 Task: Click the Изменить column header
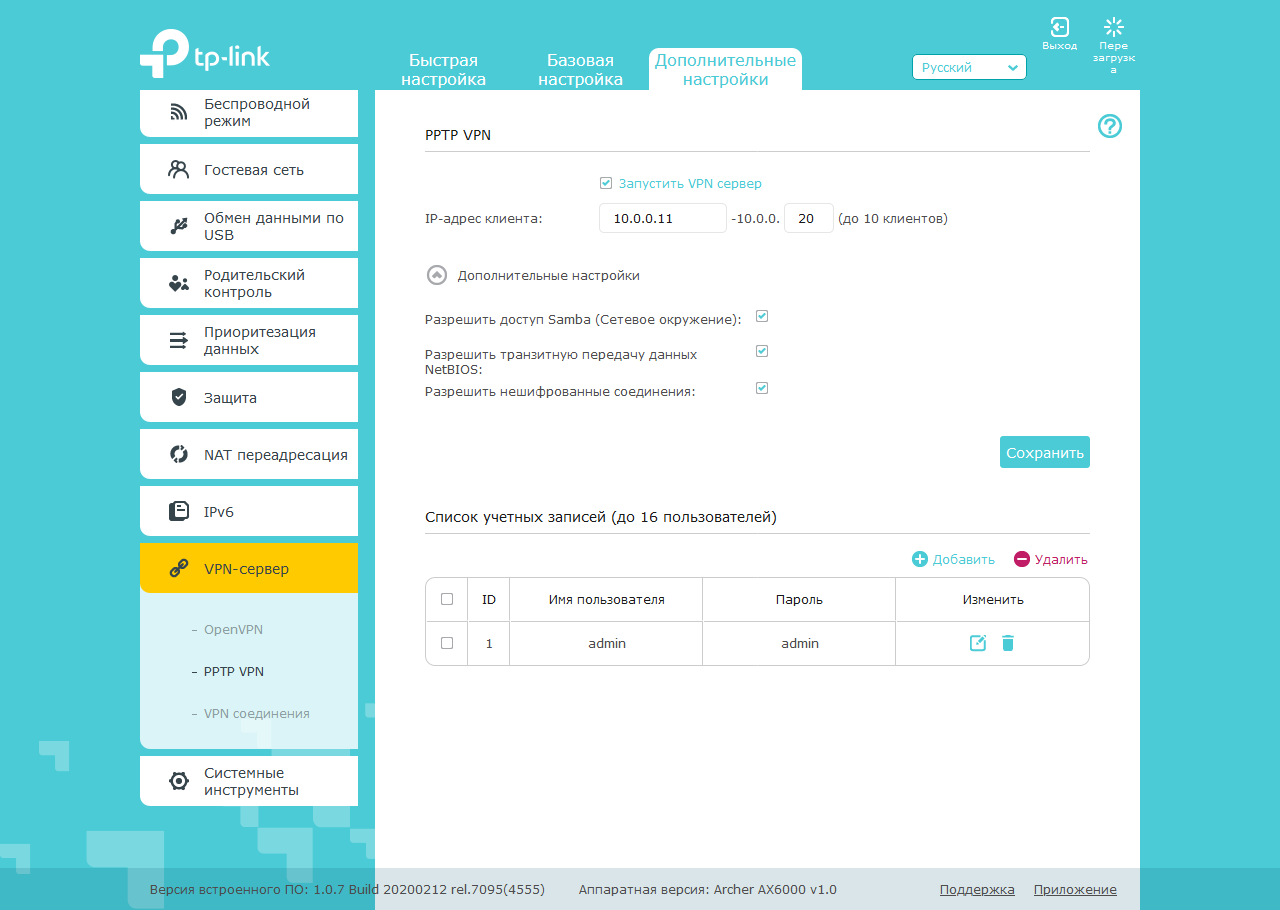pyautogui.click(x=993, y=599)
